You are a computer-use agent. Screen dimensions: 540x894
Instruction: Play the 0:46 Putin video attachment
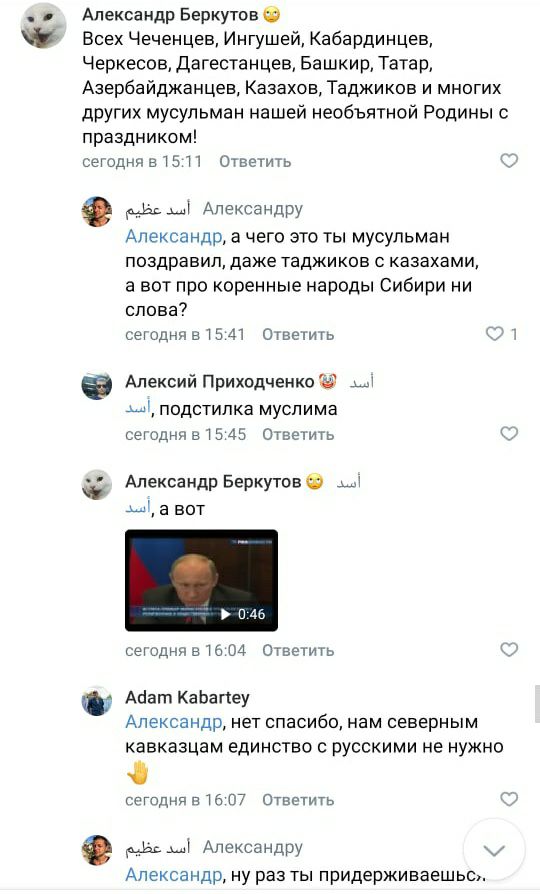[201, 580]
